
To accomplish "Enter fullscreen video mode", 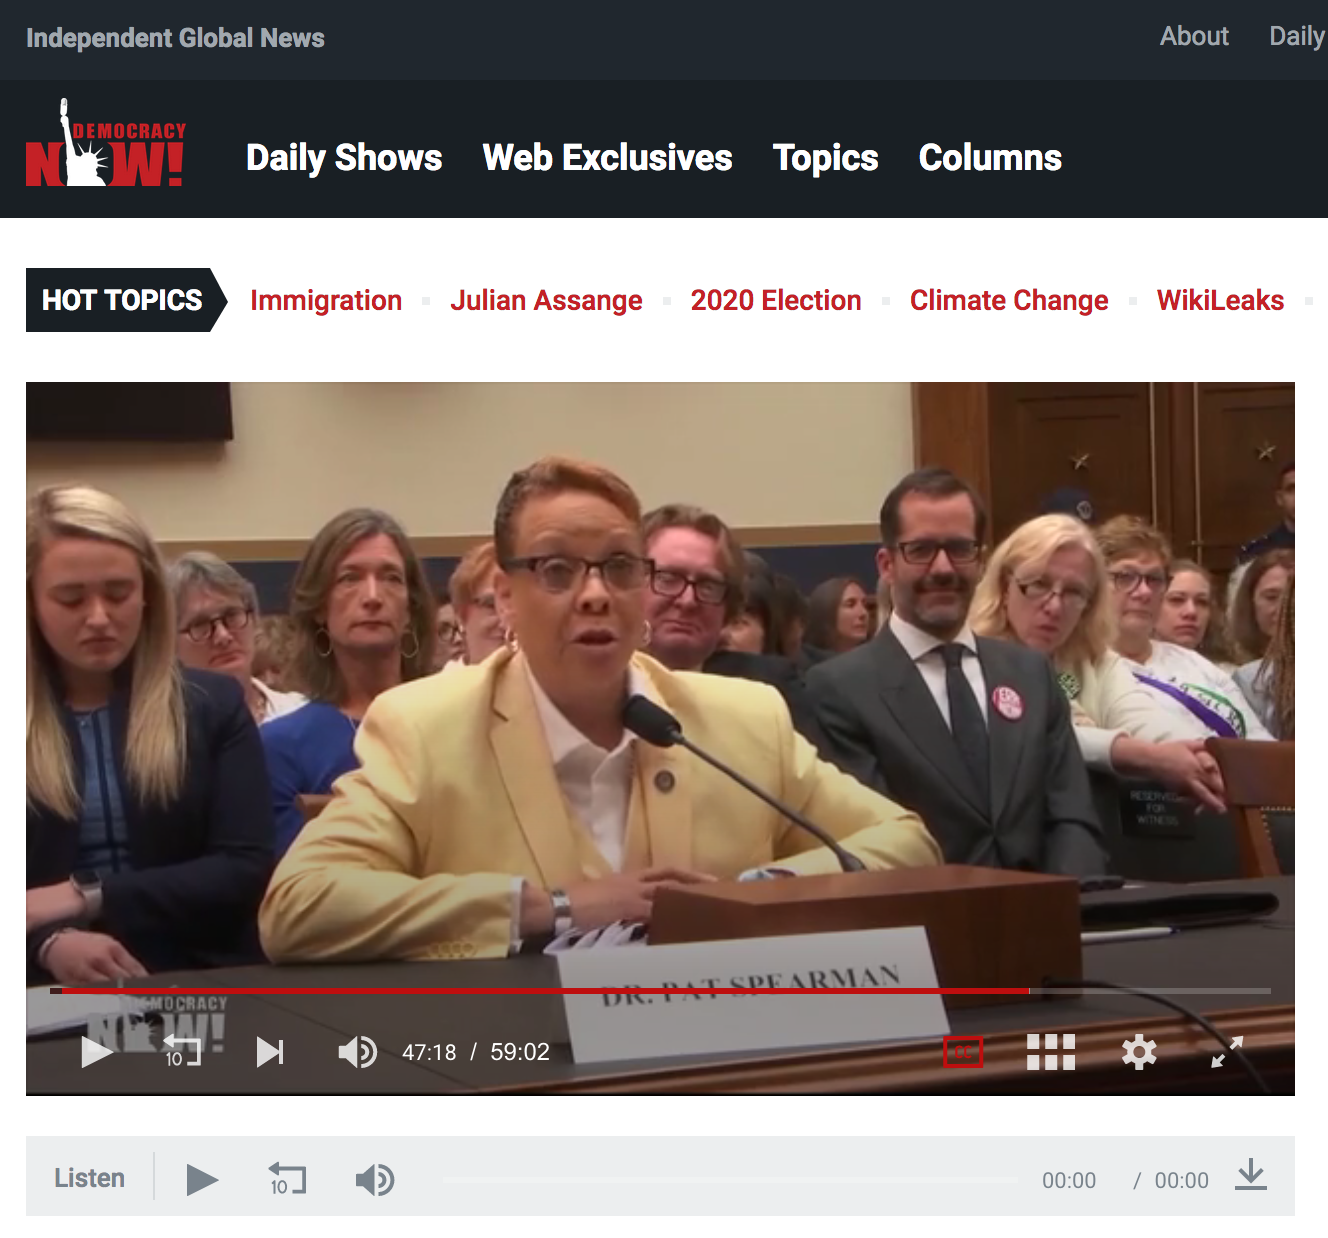I will click(x=1227, y=1052).
